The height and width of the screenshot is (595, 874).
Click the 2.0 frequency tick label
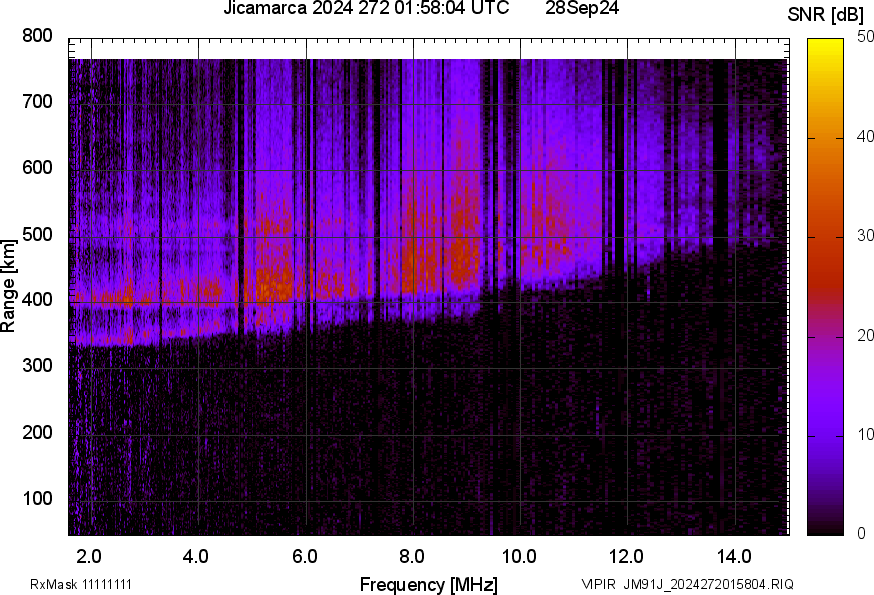coord(90,556)
